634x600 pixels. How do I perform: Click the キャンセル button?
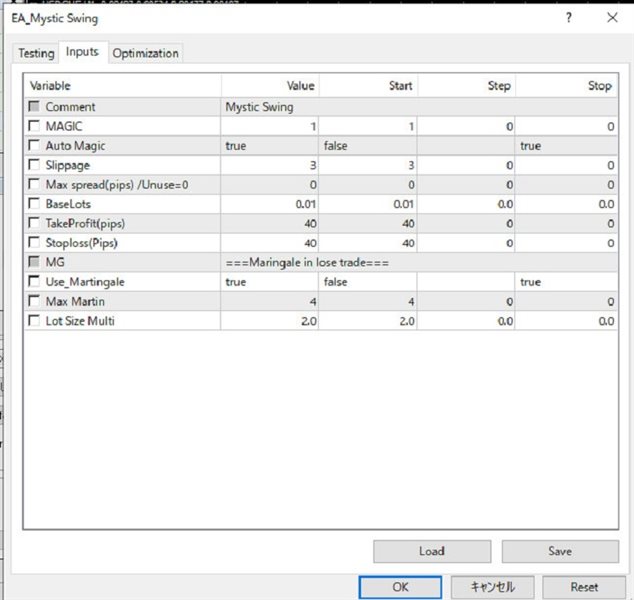click(492, 587)
